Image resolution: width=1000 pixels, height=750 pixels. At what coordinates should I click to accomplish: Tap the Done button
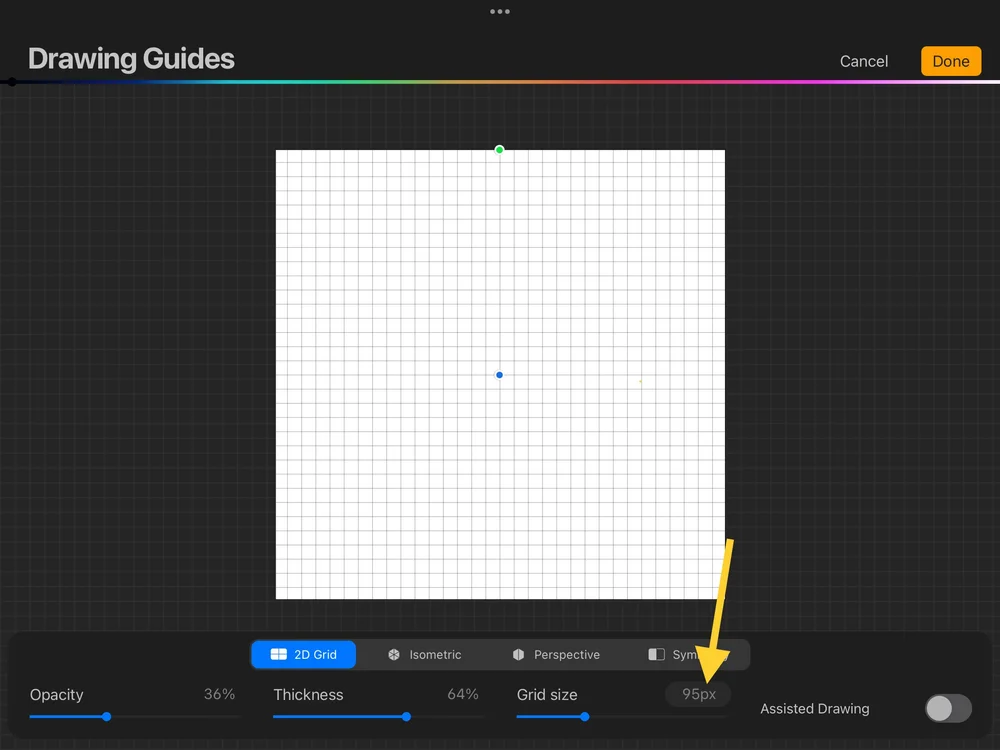[950, 61]
